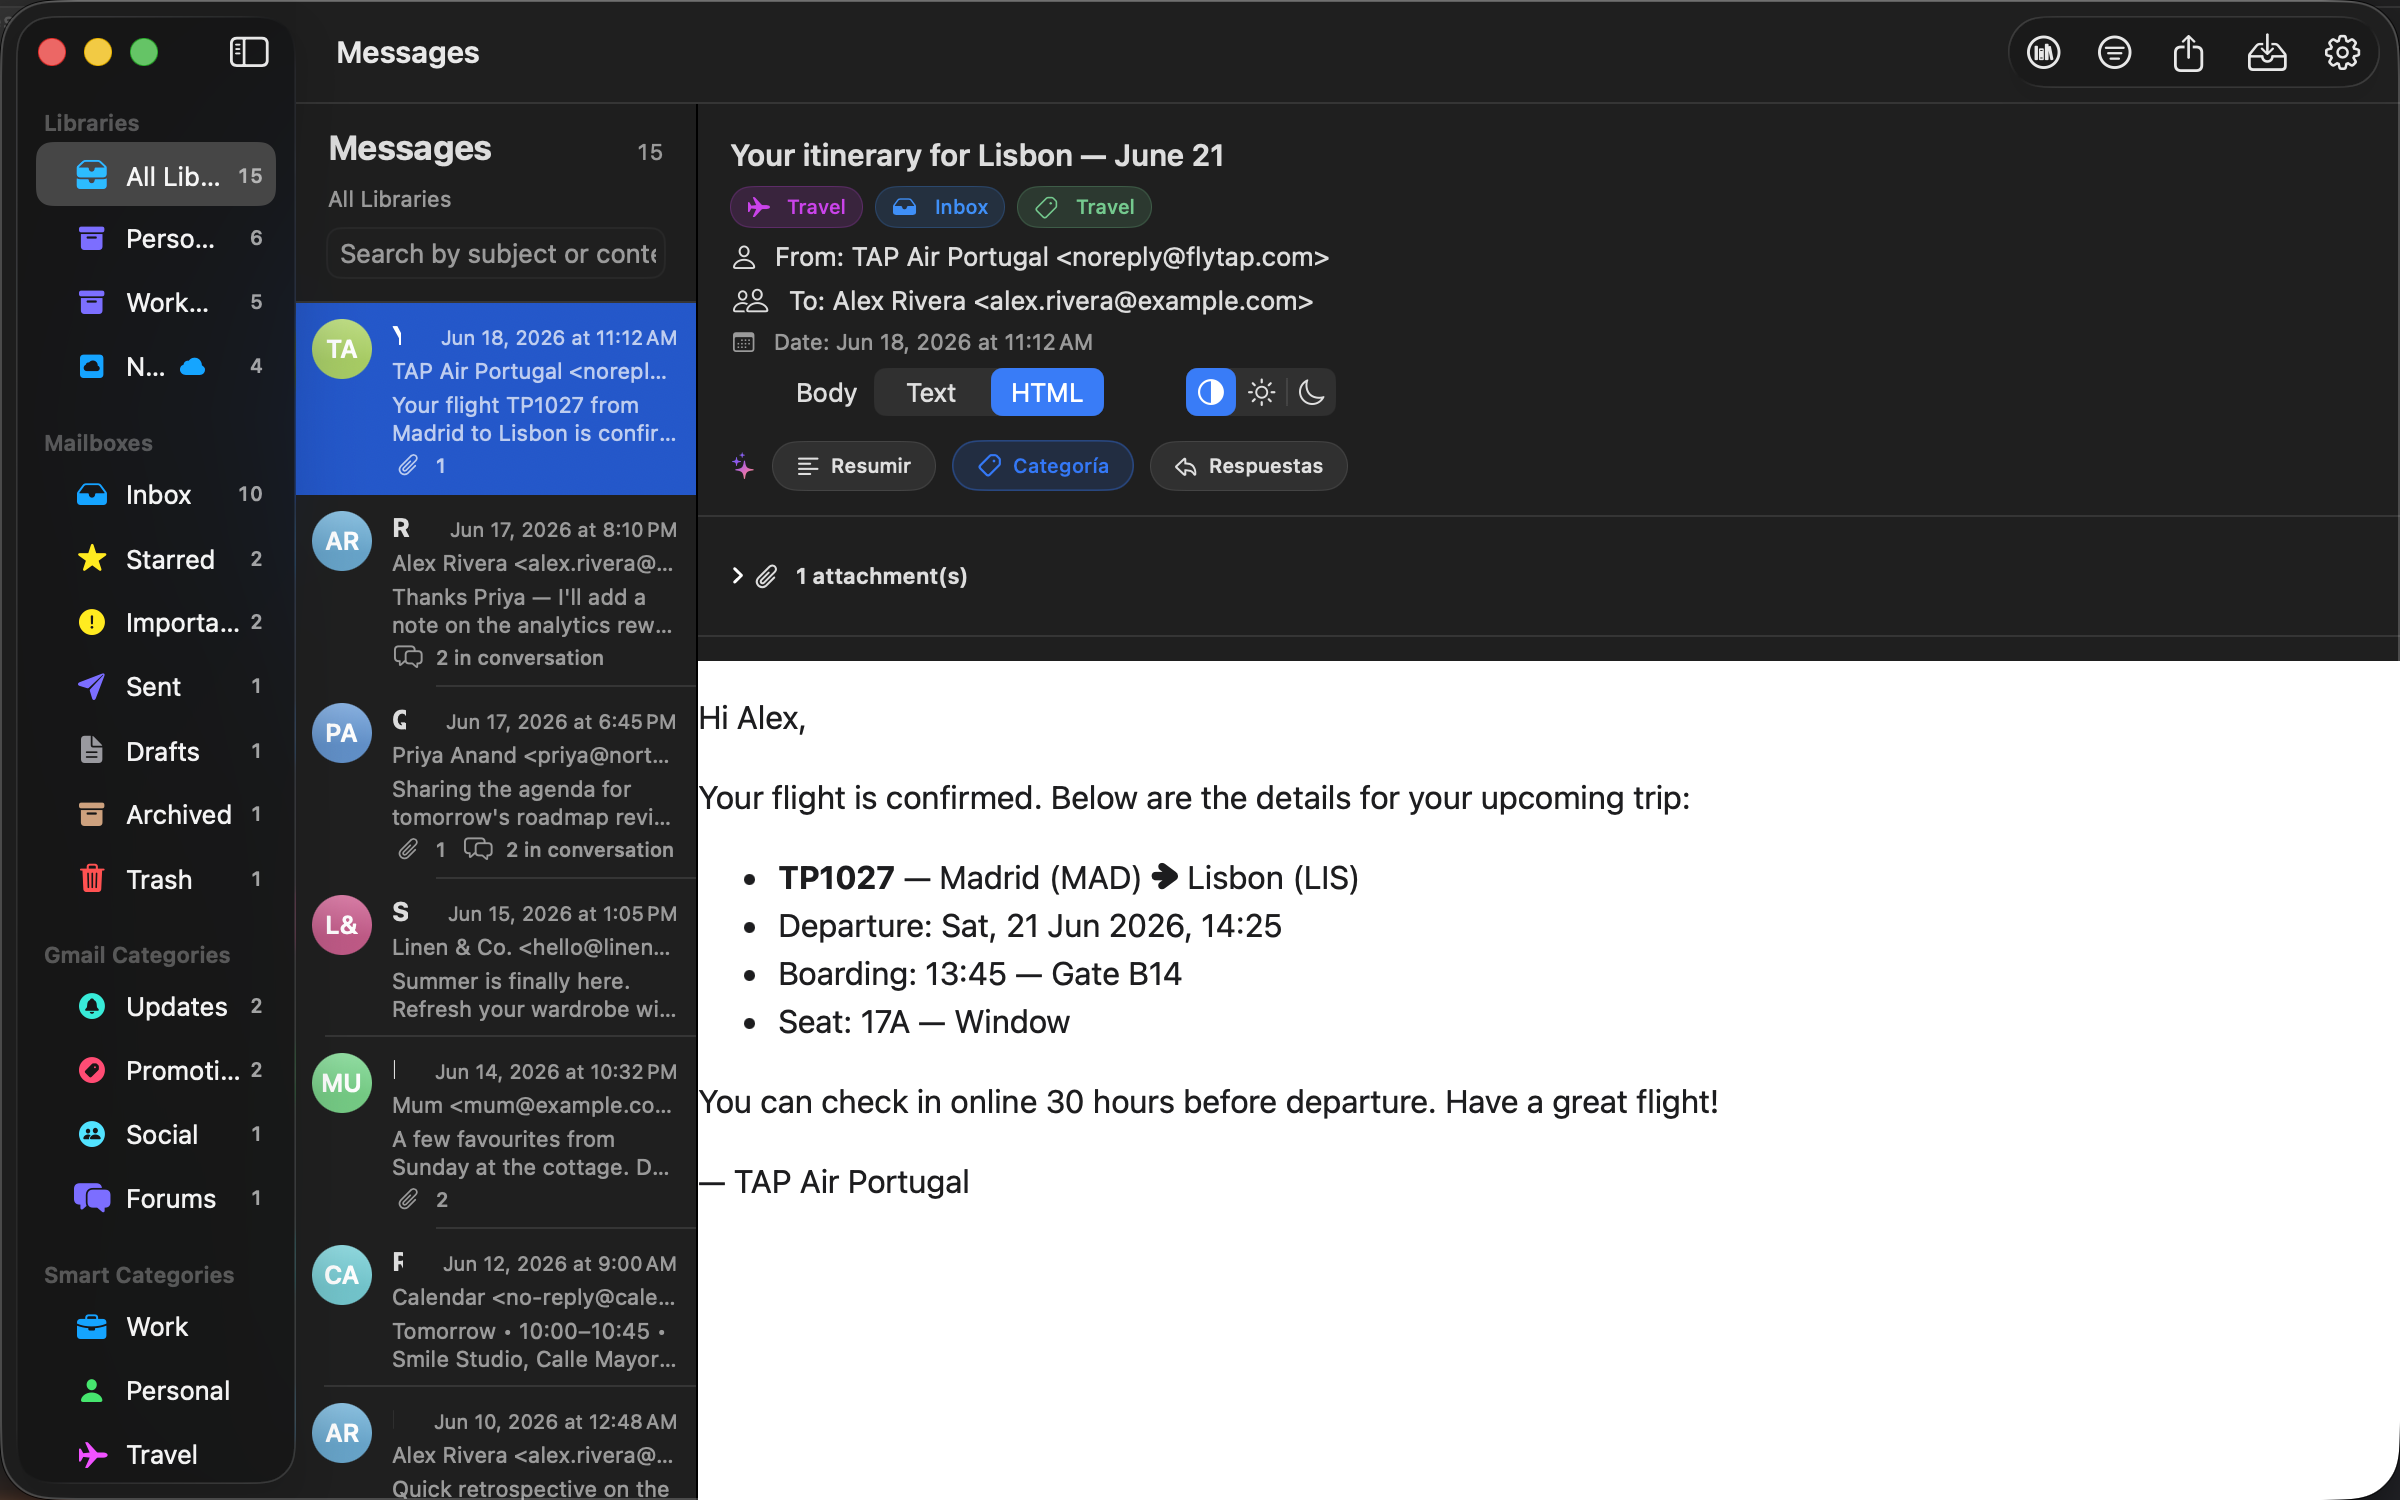Click the MU avatar thumbnail
Image resolution: width=2400 pixels, height=1500 pixels.
342,1083
